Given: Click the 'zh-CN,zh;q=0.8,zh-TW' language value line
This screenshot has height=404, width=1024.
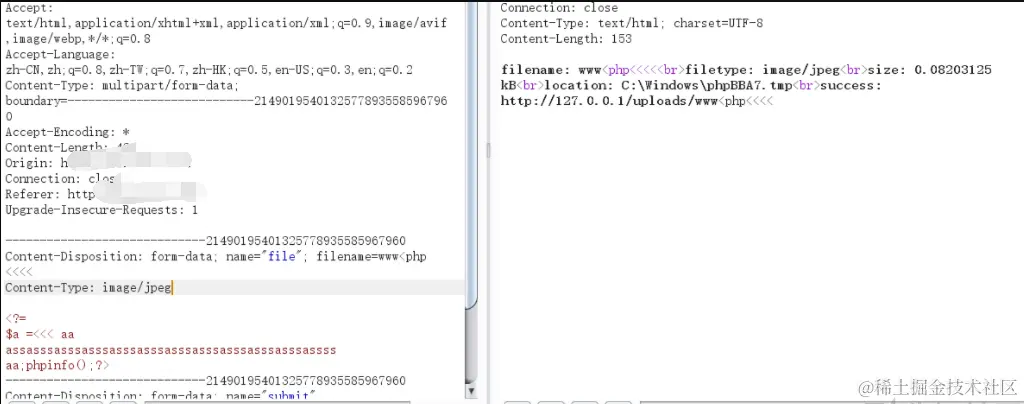Looking at the screenshot, I should 209,70.
